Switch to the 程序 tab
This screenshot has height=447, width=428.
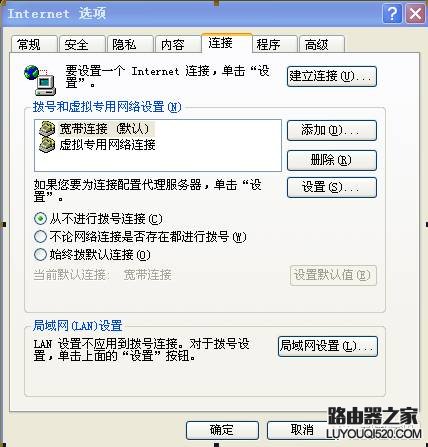point(274,44)
